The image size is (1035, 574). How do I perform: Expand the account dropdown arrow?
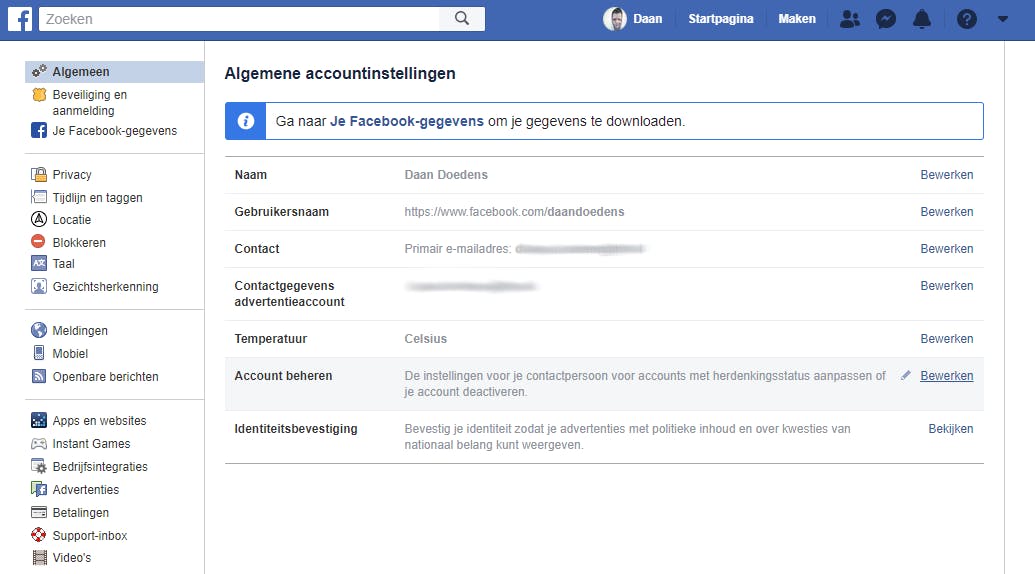(x=1003, y=19)
